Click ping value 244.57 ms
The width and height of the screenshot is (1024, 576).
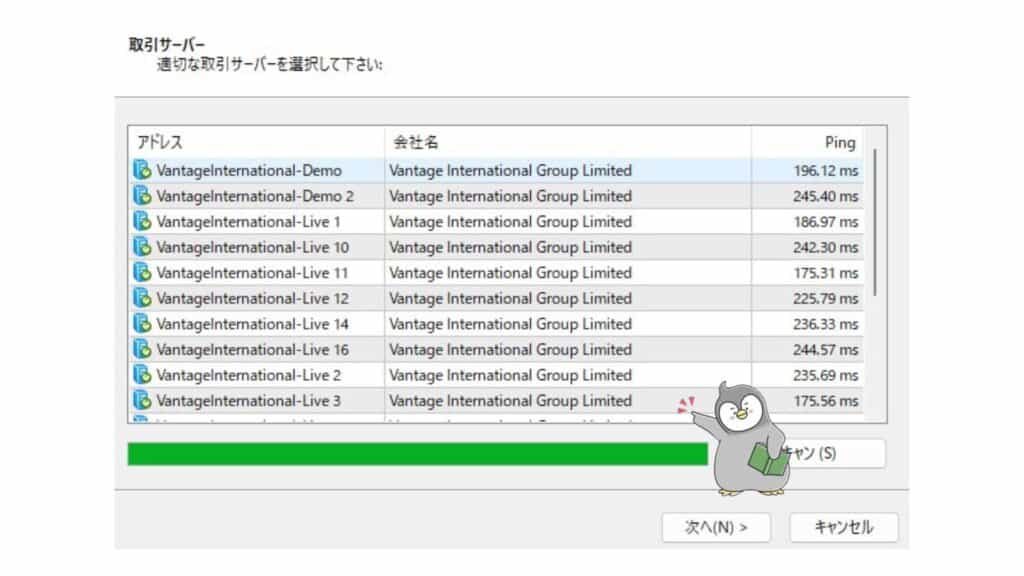825,349
